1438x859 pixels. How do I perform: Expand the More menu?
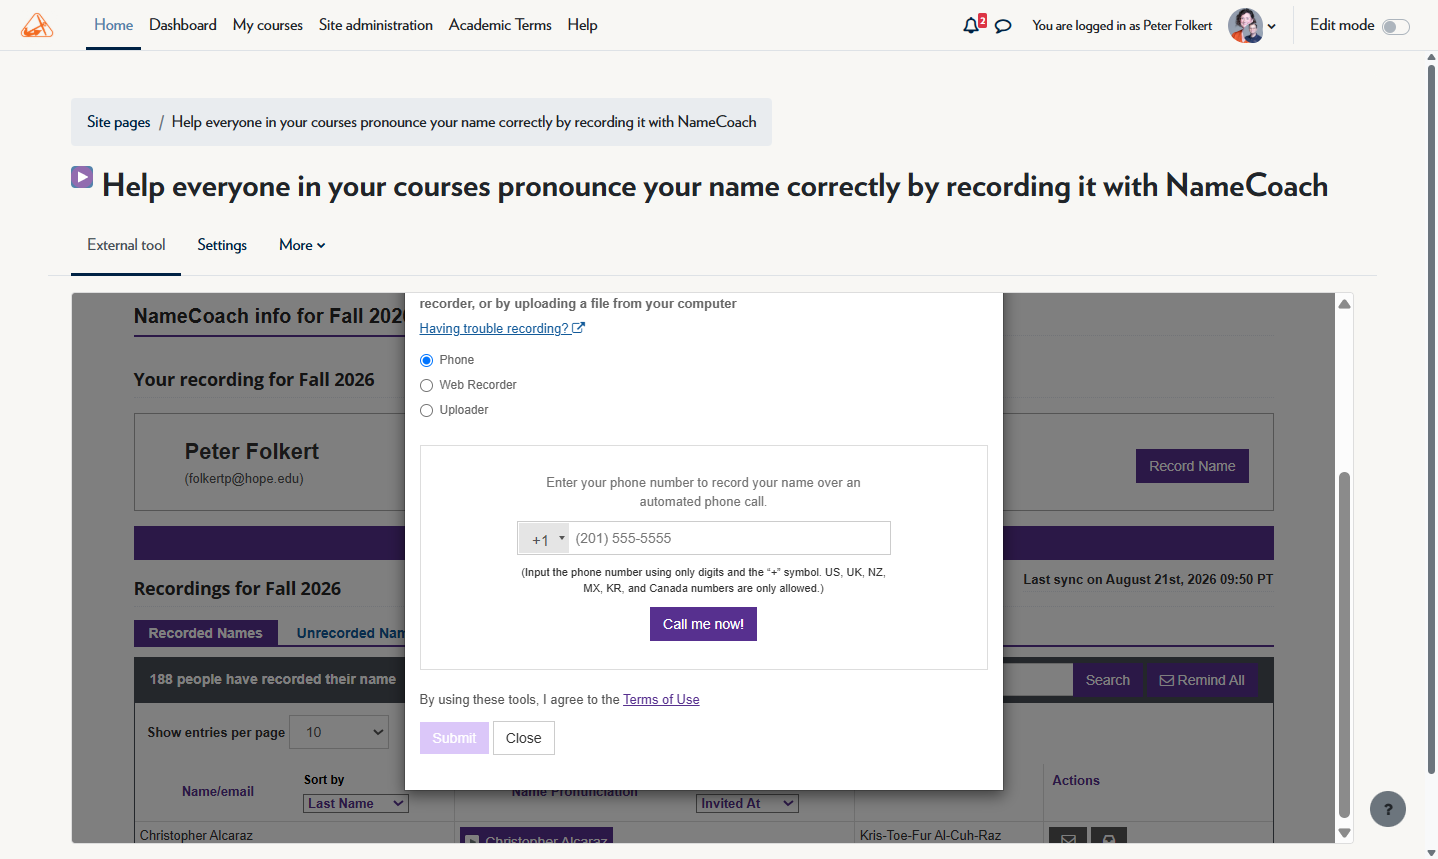[302, 245]
